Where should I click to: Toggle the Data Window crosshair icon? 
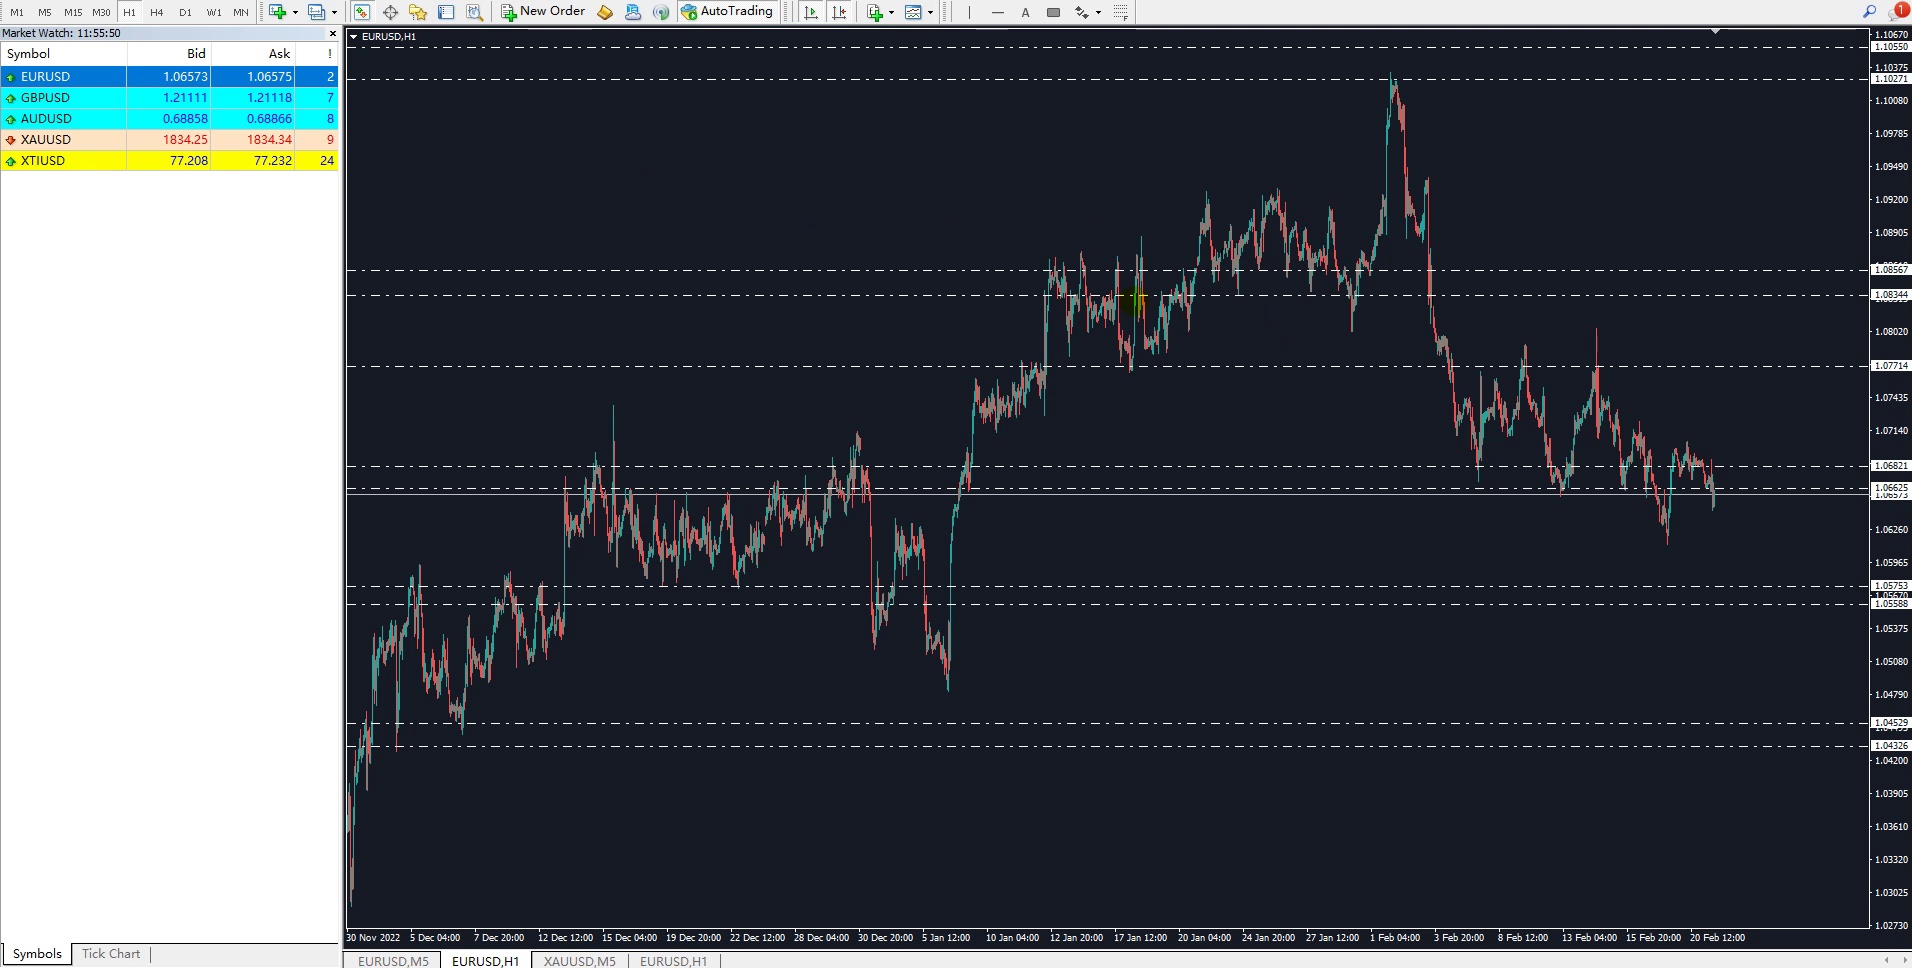click(x=390, y=12)
